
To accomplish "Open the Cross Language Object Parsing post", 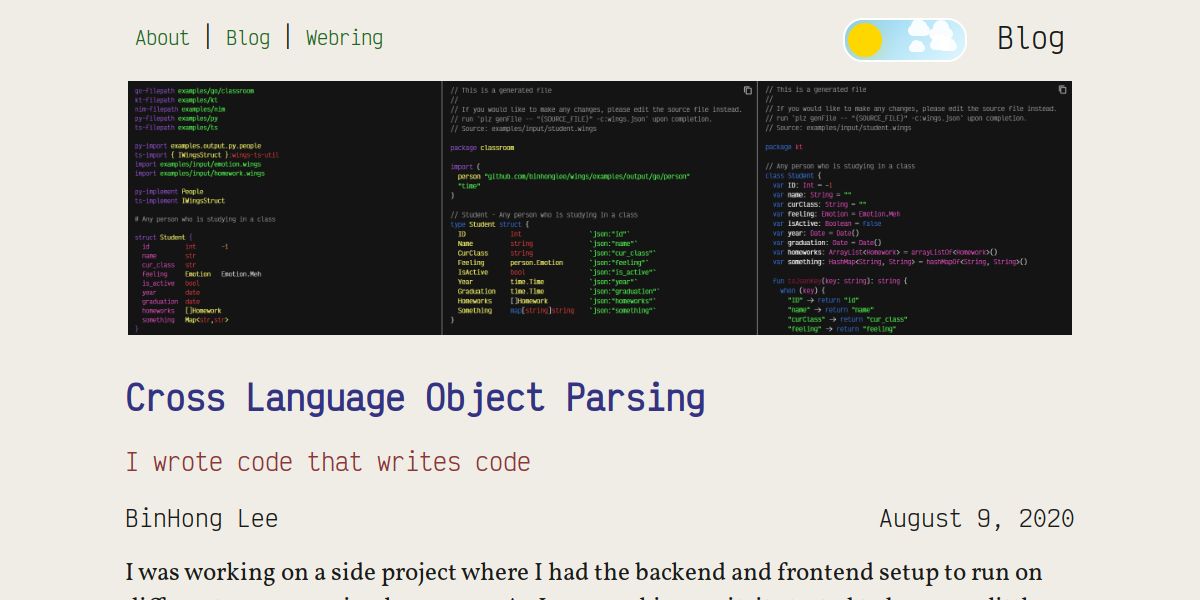I will pyautogui.click(x=414, y=397).
